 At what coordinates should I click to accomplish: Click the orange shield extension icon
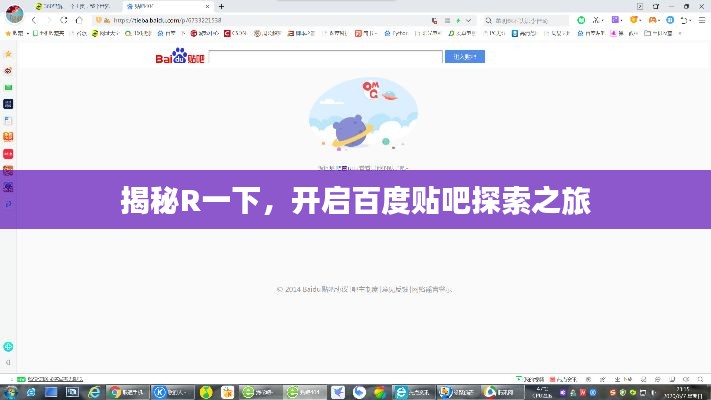pyautogui.click(x=633, y=20)
